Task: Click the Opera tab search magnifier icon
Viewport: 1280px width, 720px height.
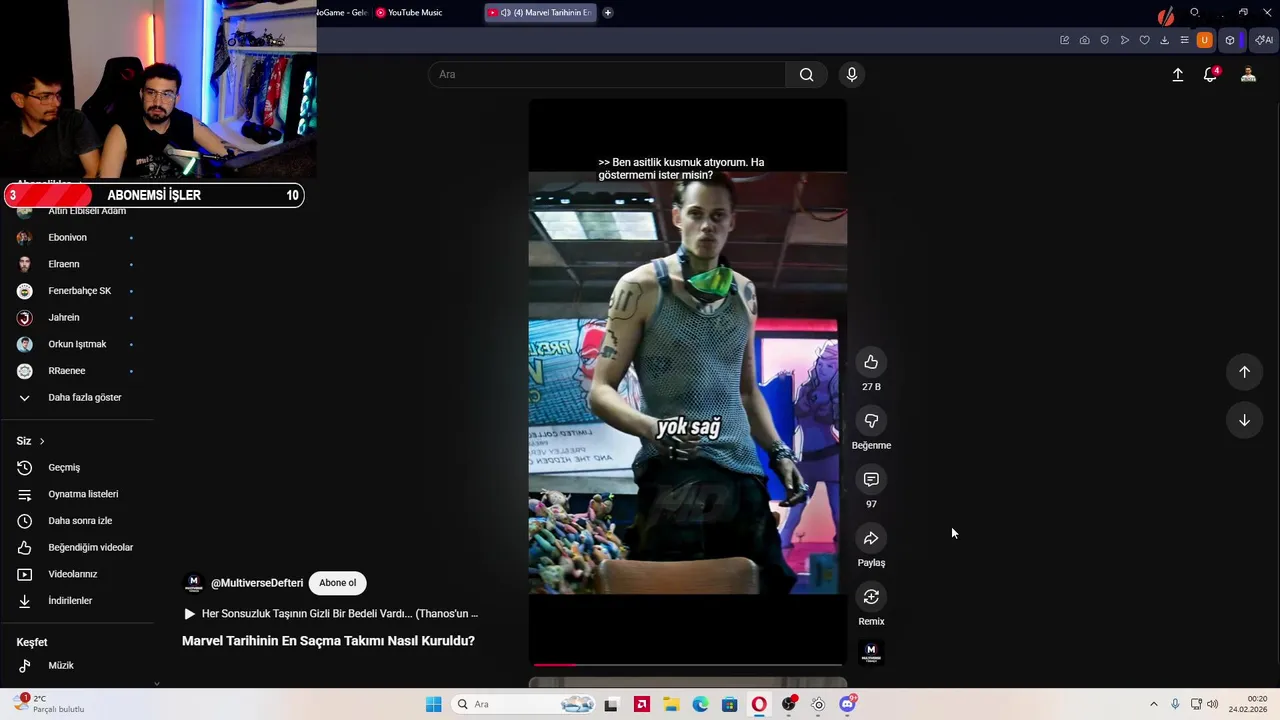Action: click(1194, 13)
